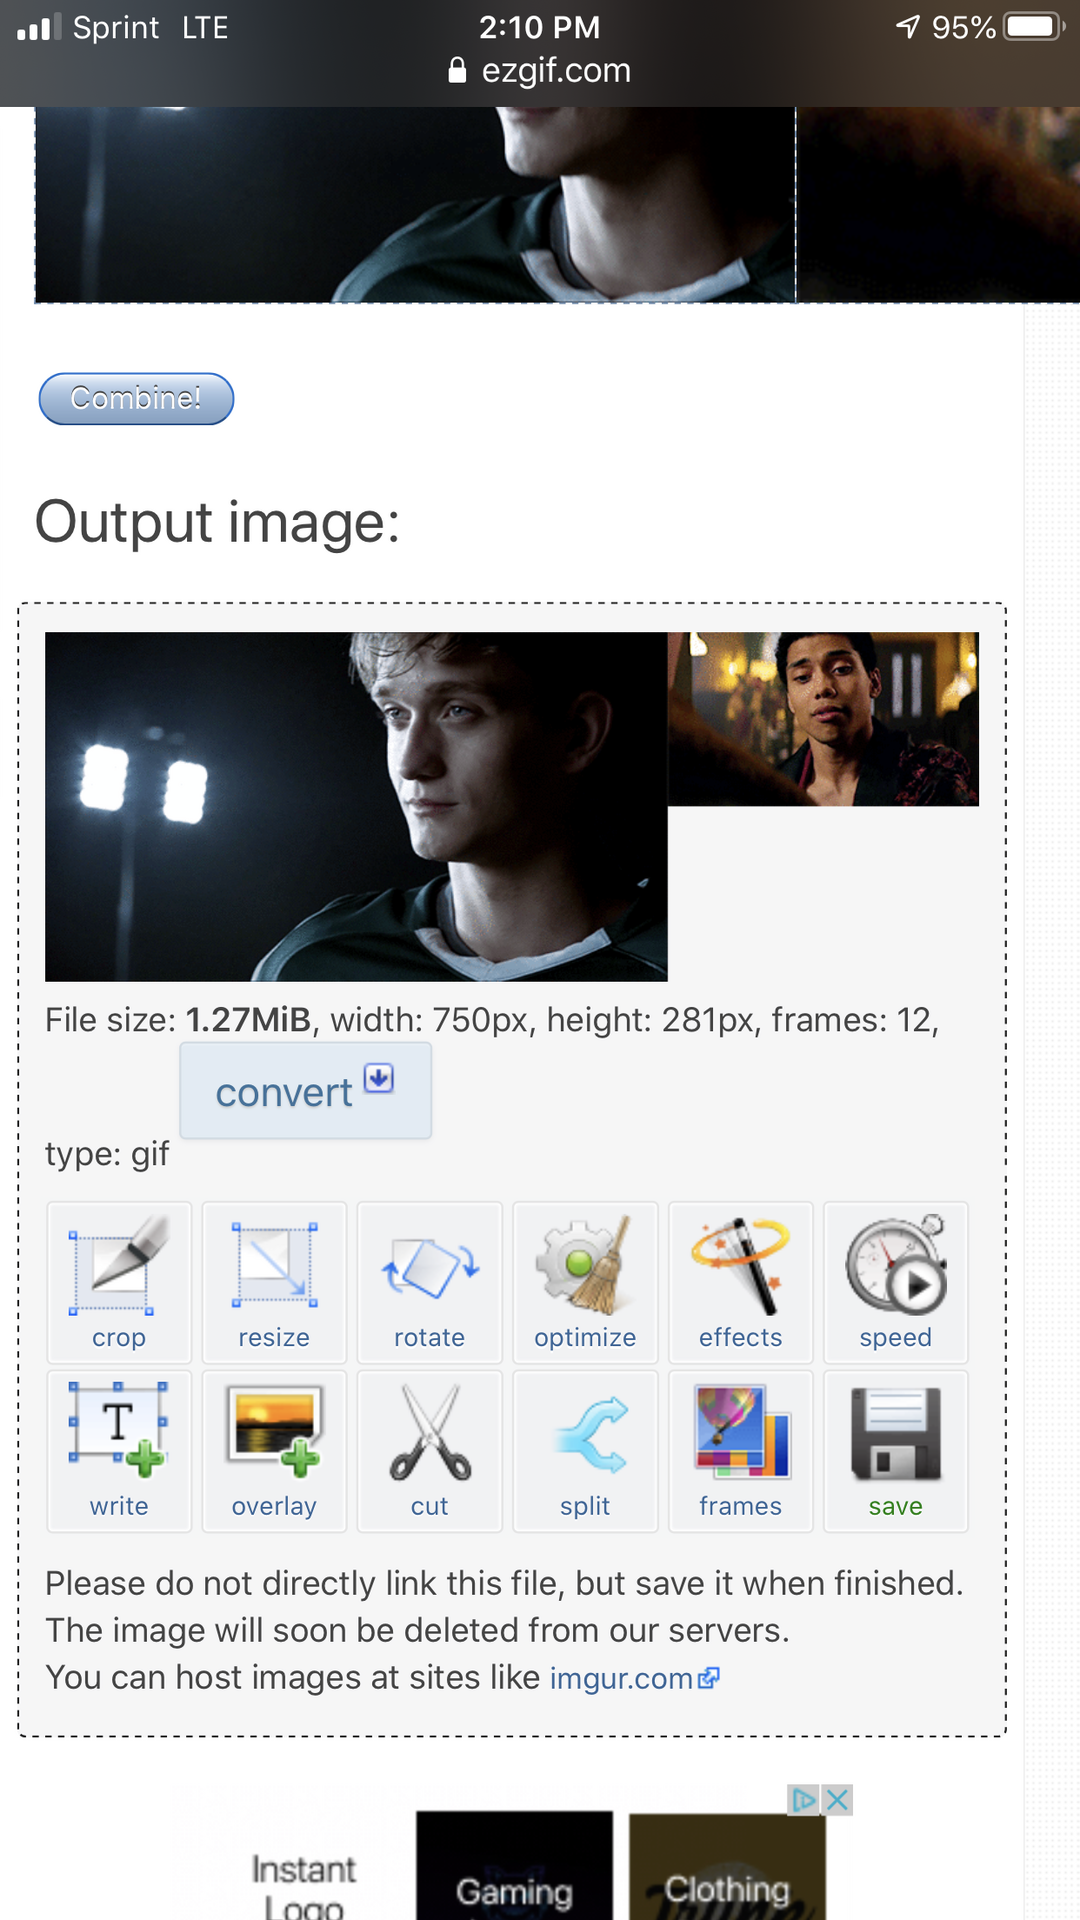View the frames tool

(740, 1450)
